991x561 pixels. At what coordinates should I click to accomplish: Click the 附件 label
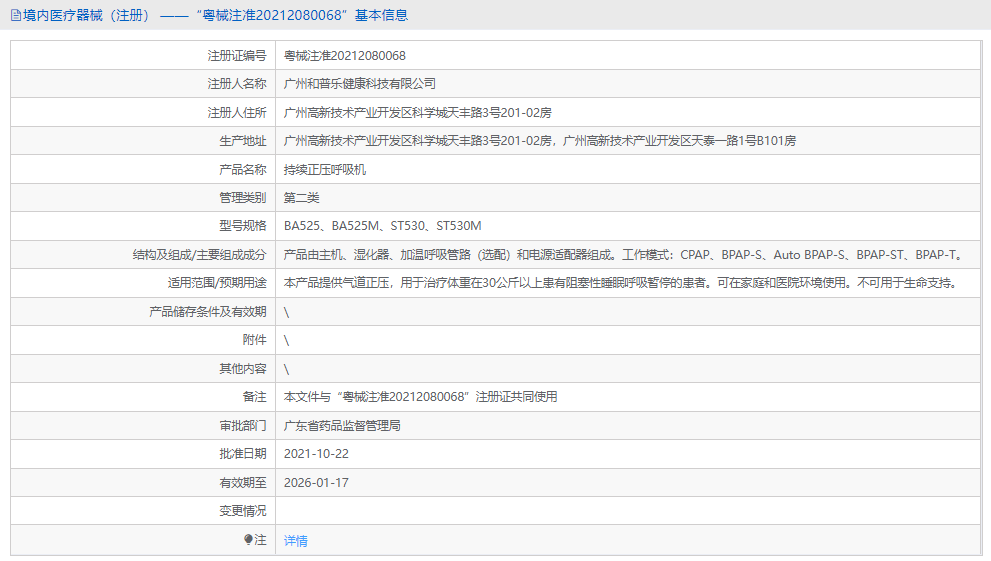255,340
